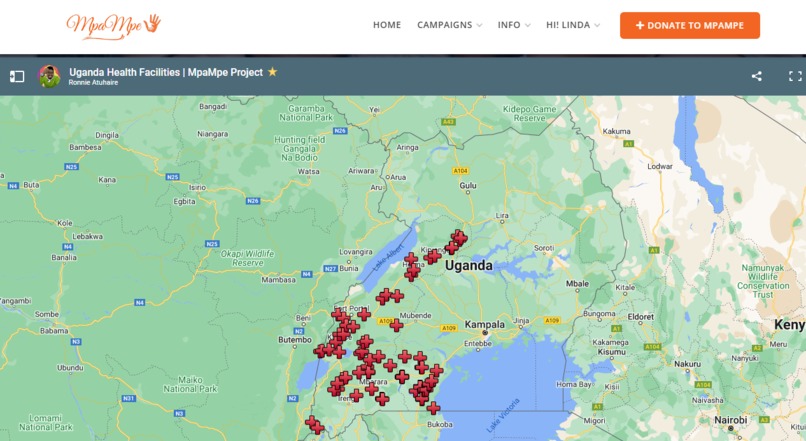The width and height of the screenshot is (806, 441).
Task: Click the Lake Victoria label
Action: coord(503,415)
